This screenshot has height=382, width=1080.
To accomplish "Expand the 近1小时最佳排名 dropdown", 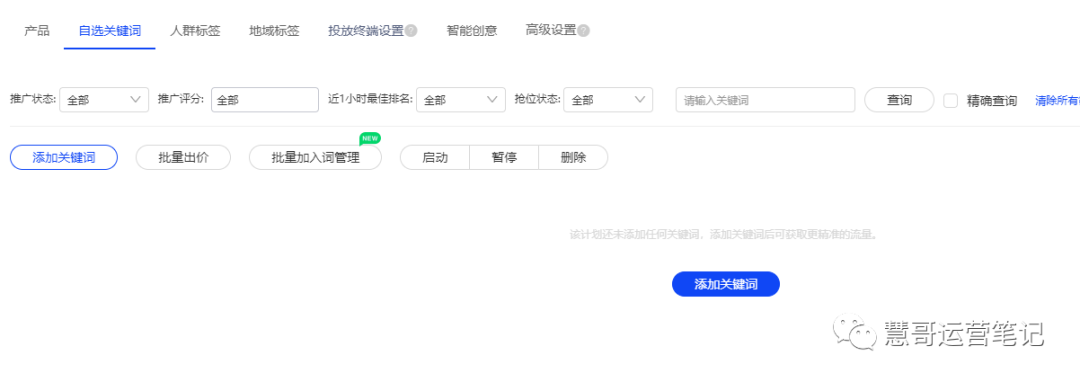I will point(461,100).
